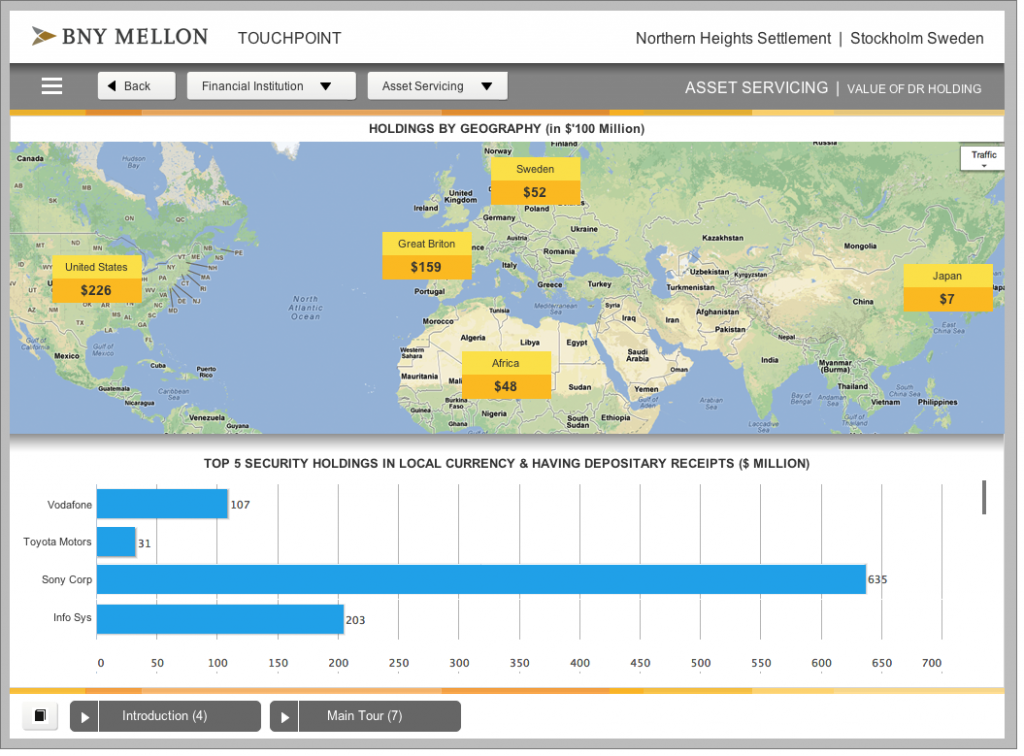Select the Great Briton $159 holding marker
1024x756 pixels.
tap(426, 255)
